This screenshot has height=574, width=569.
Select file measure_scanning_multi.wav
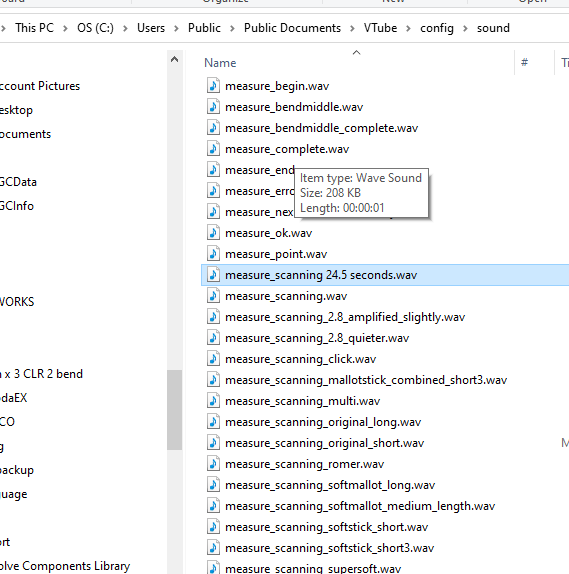(302, 401)
